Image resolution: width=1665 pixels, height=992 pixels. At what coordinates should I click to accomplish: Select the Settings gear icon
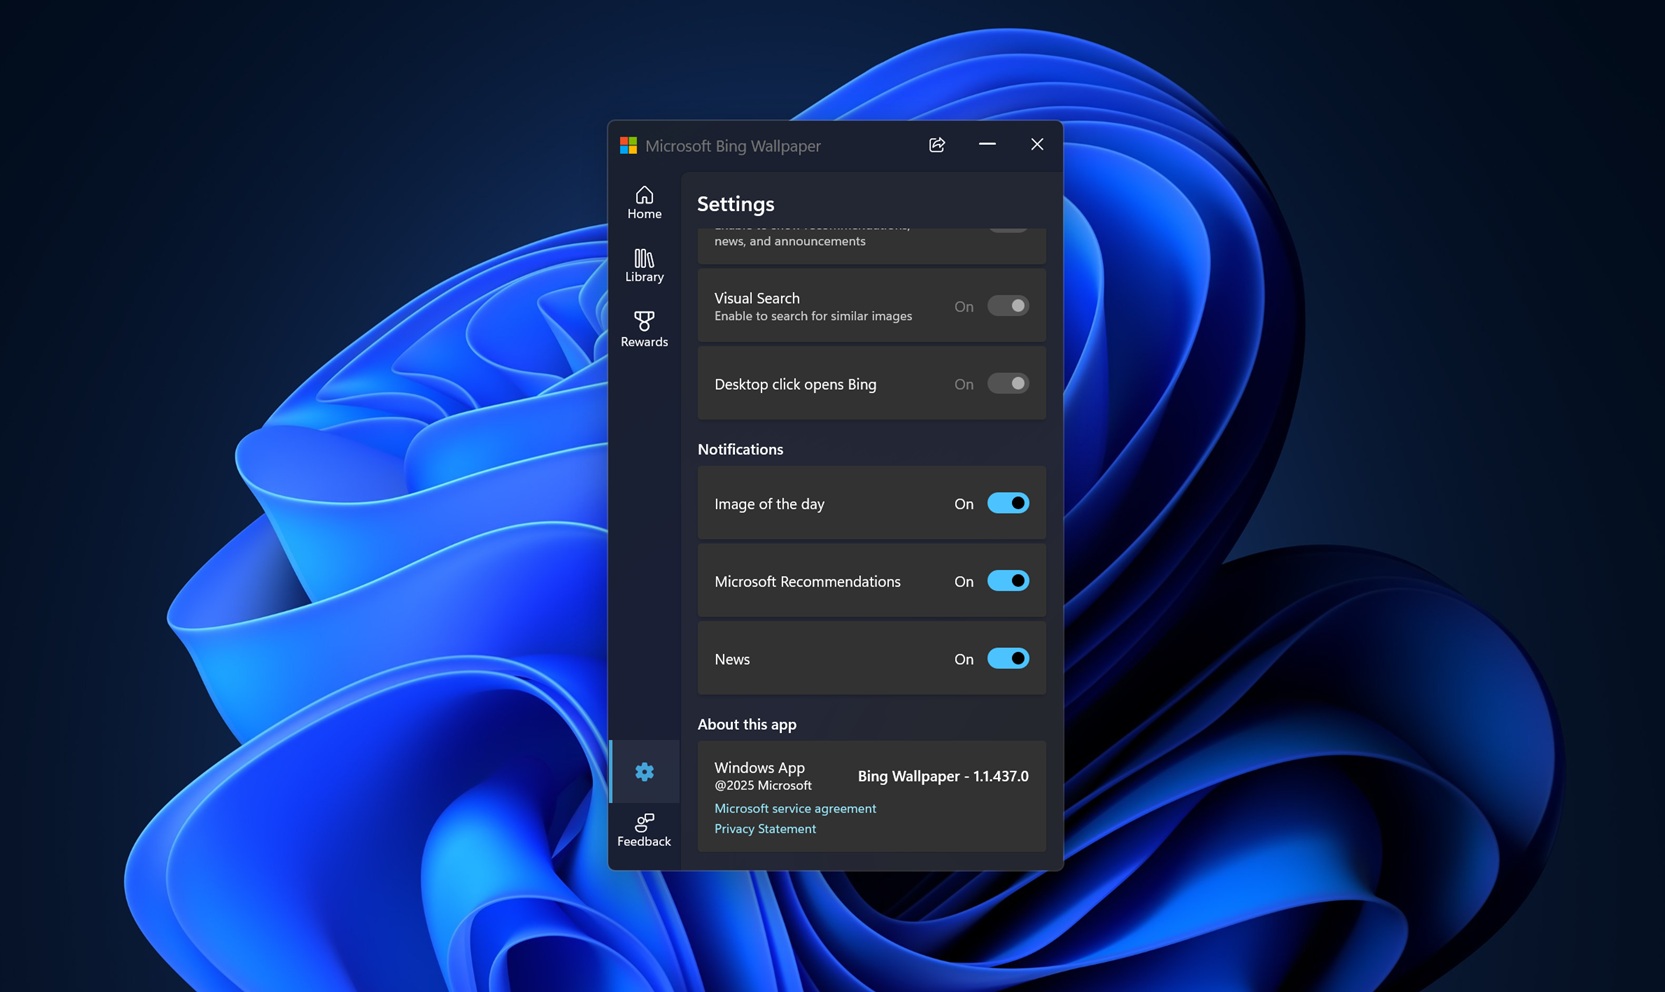644,771
